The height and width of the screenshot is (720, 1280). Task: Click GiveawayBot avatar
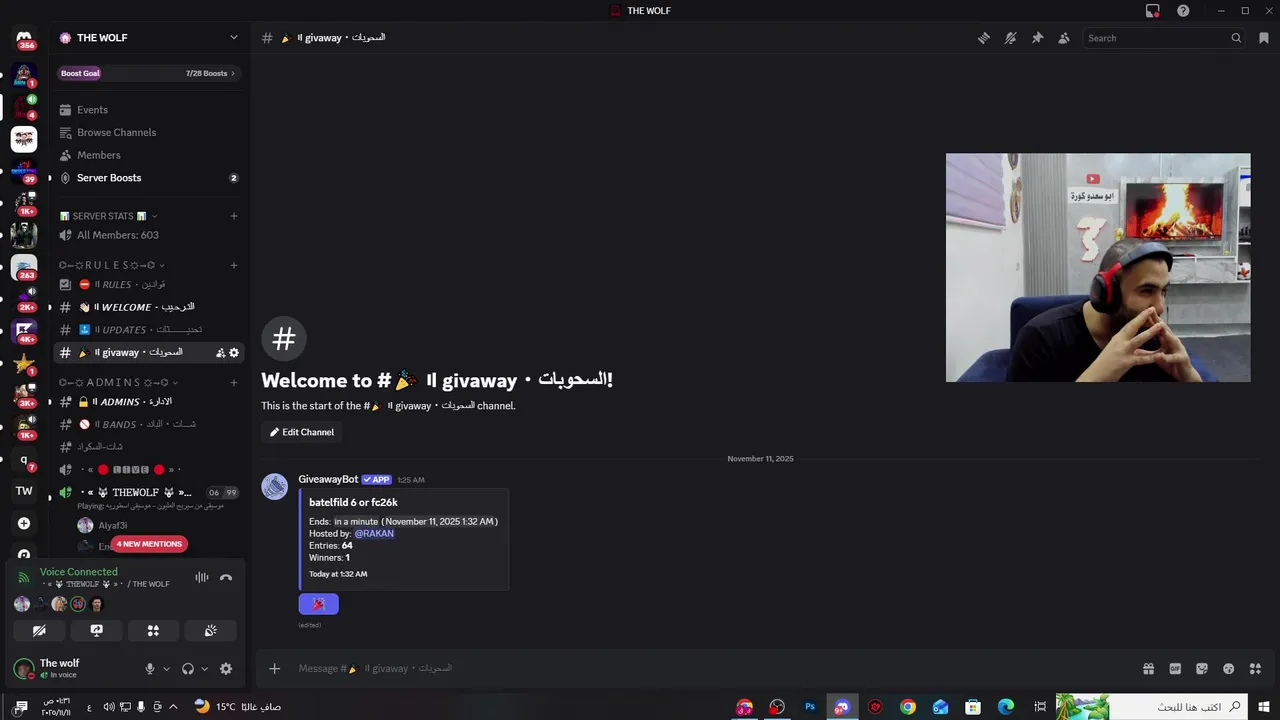point(275,487)
